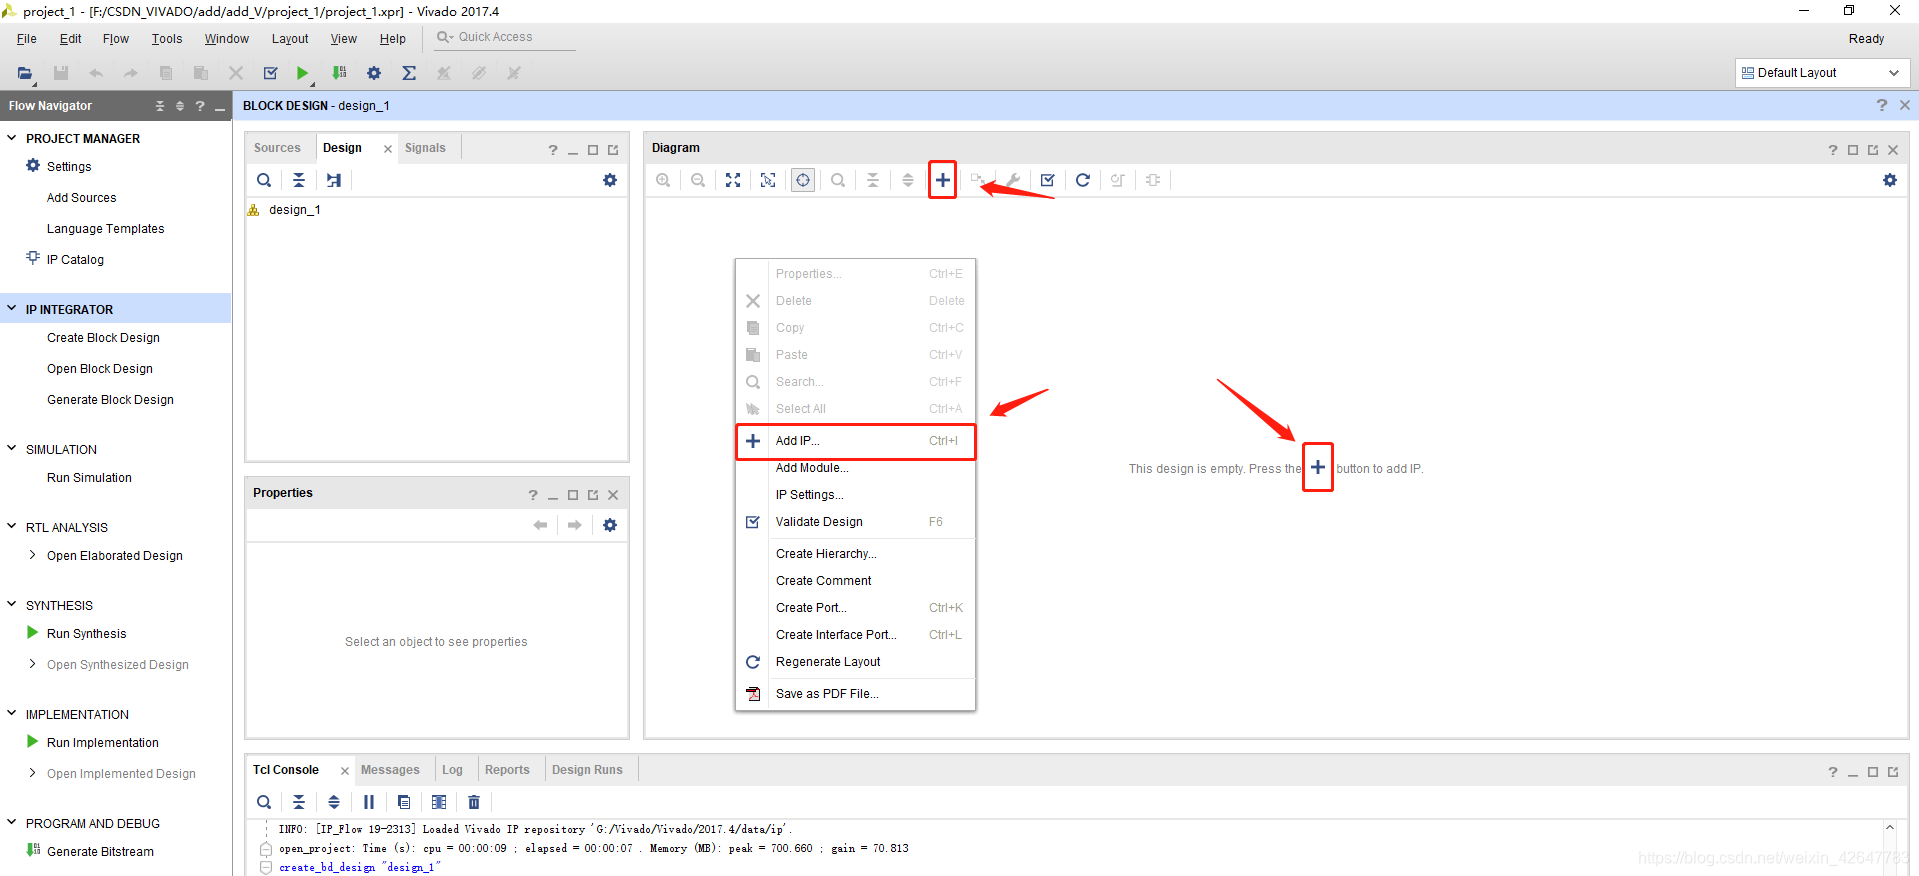Switch to Sources tab
This screenshot has width=1919, height=876.
[x=277, y=148]
